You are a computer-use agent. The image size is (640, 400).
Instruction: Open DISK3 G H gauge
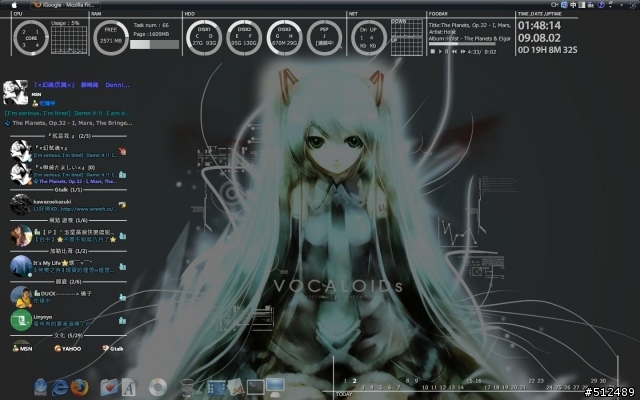284,38
